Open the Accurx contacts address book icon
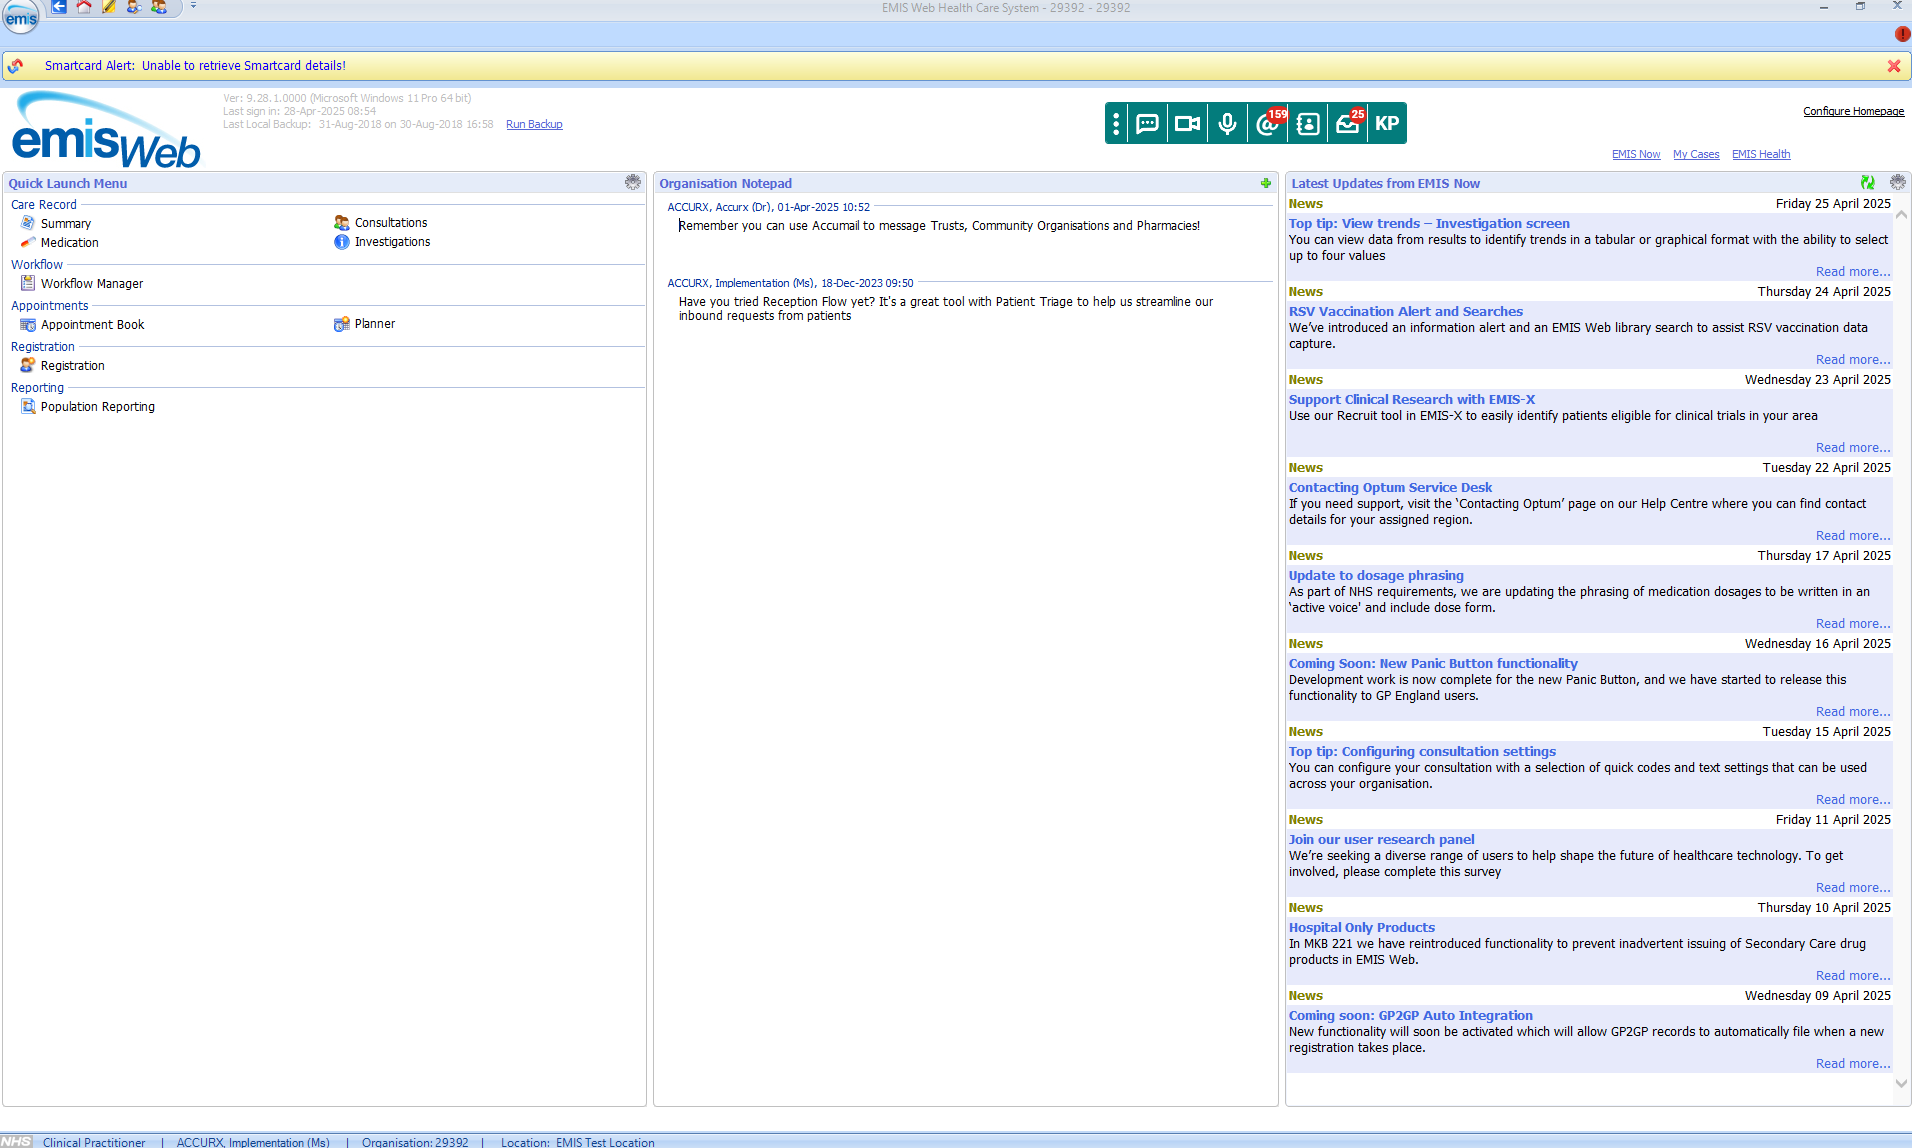 coord(1307,123)
